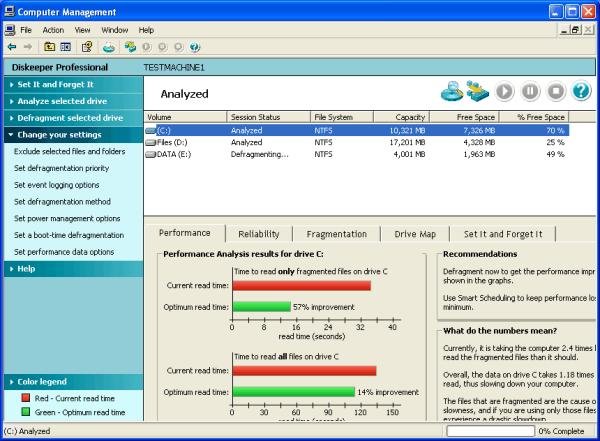The width and height of the screenshot is (600, 441).
Task: Select the (C:) volume row
Action: [x=357, y=131]
